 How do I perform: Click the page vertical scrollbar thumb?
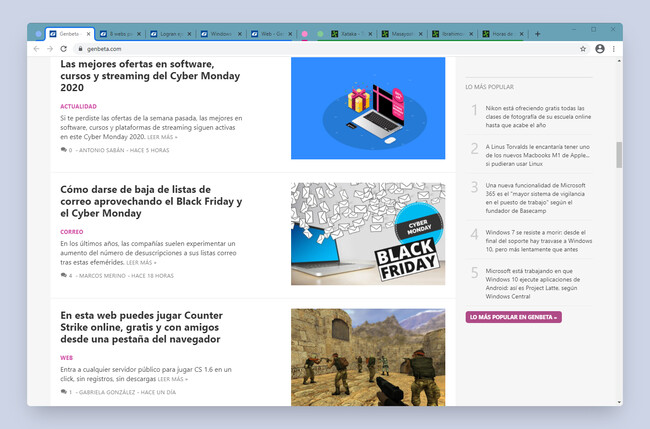coord(619,155)
